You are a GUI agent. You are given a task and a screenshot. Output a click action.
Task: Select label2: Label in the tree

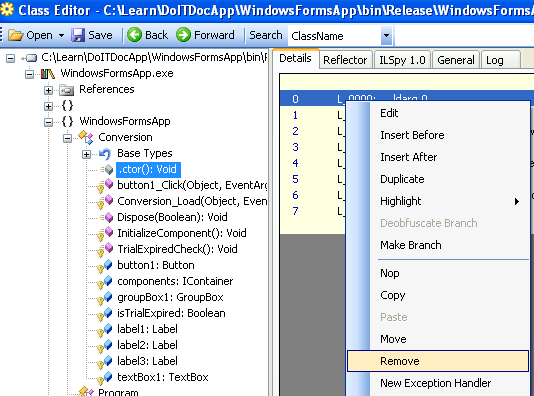147,345
